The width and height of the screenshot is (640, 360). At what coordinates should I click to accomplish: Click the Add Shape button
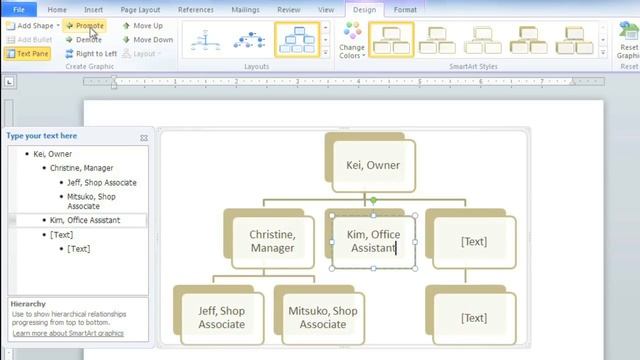(30, 26)
